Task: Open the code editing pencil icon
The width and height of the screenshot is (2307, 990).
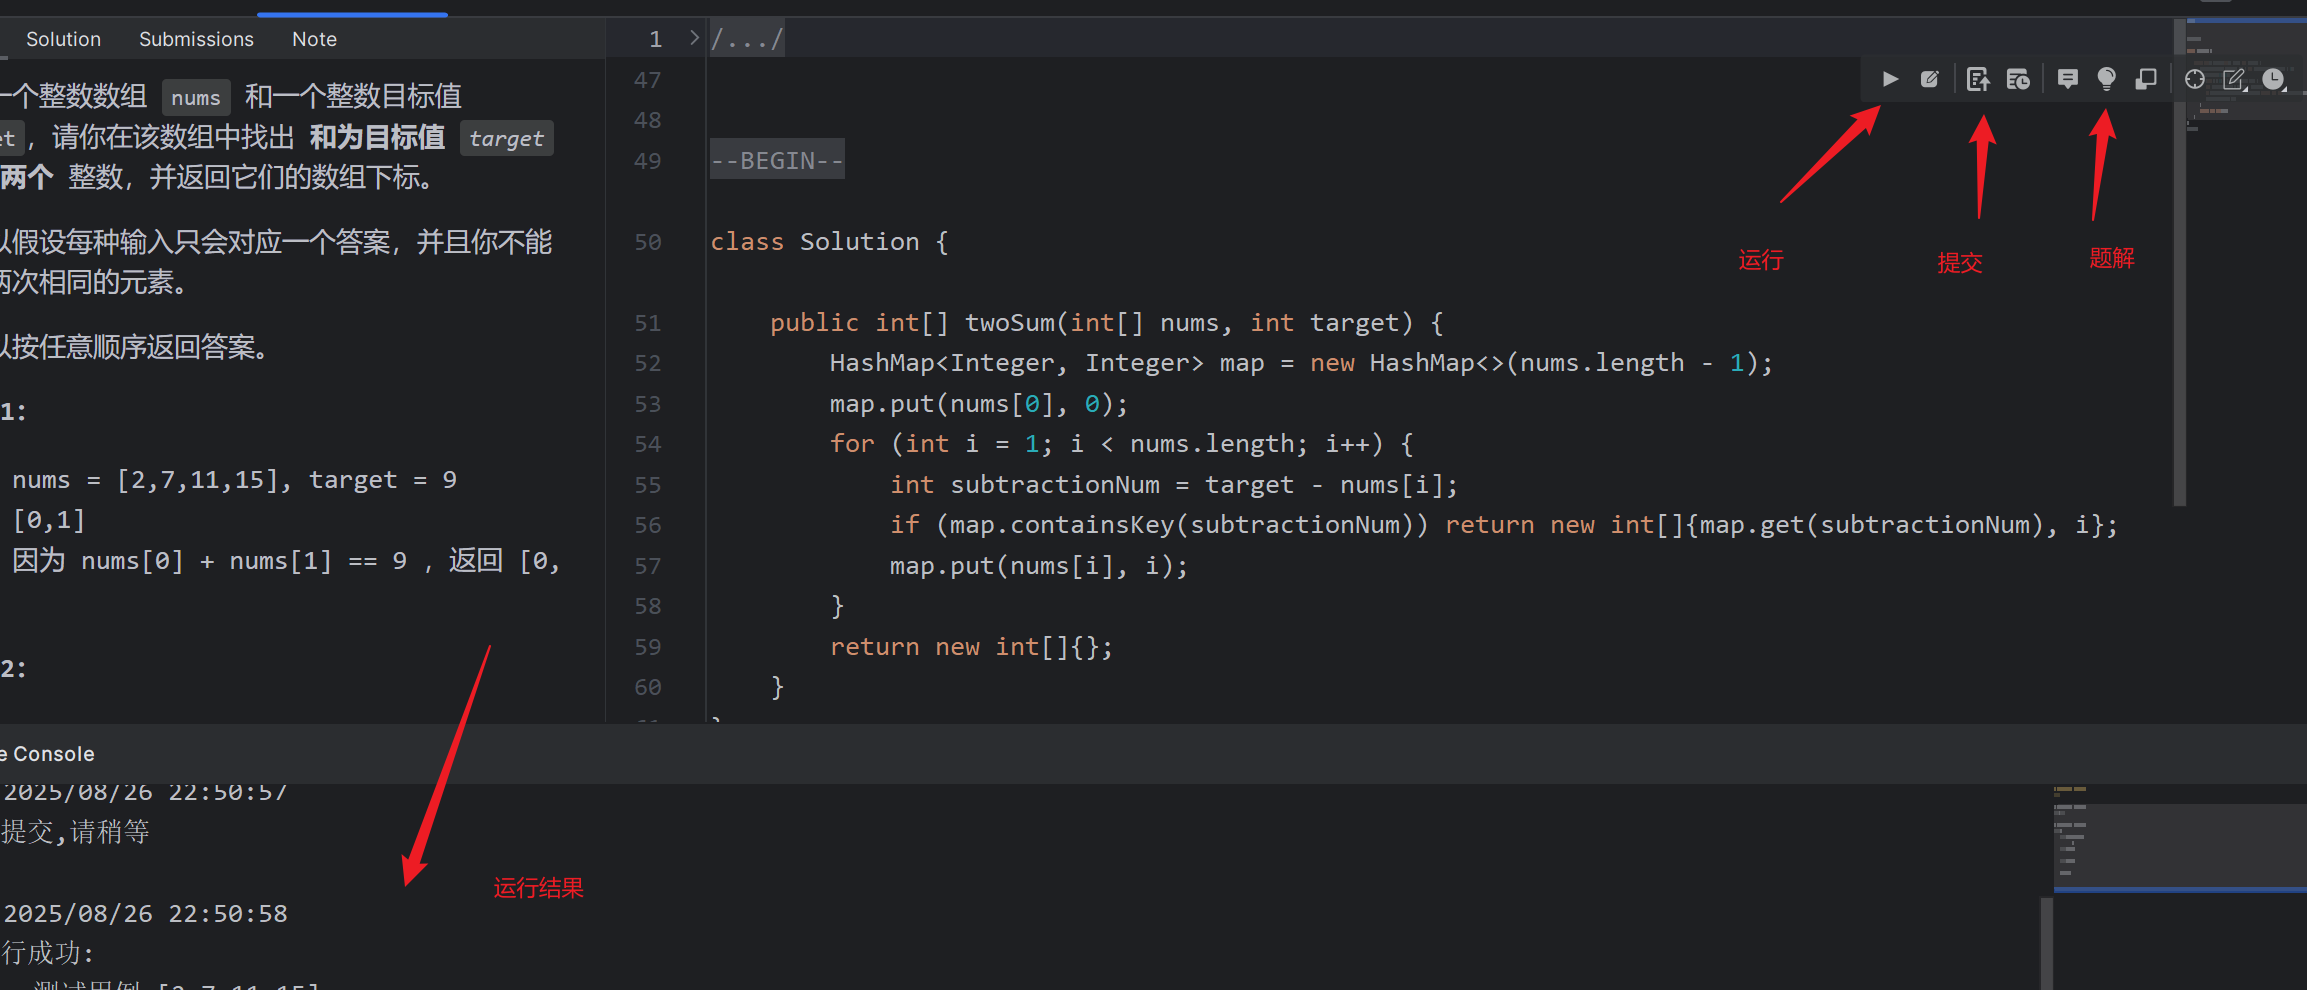Action: click(x=1930, y=79)
